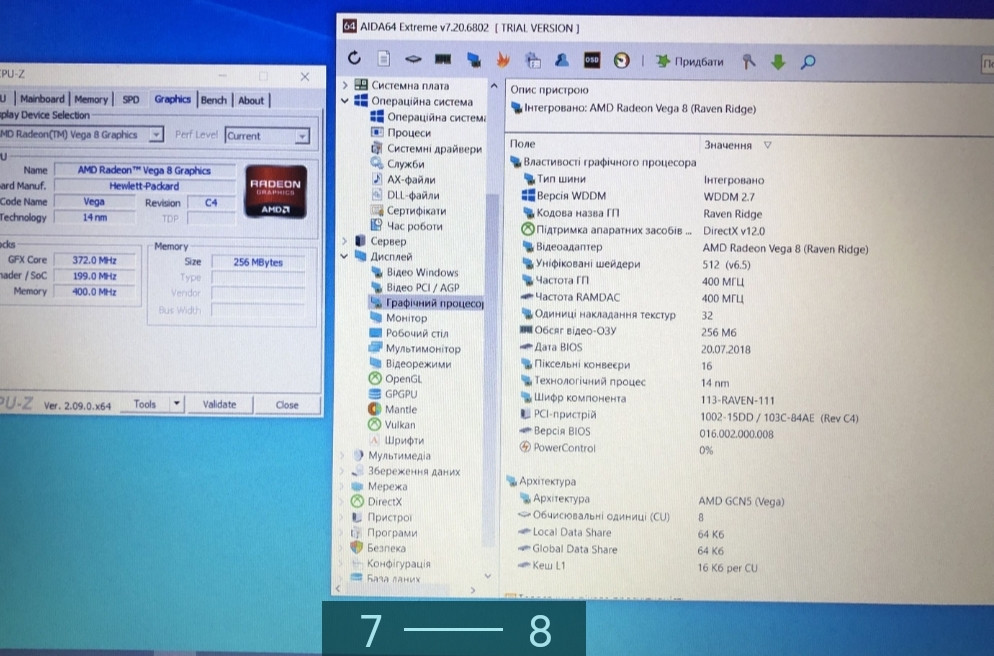Viewport: 994px width, 656px height.
Task: Click the refresh icon on AIDA64 toolbar
Action: [353, 59]
